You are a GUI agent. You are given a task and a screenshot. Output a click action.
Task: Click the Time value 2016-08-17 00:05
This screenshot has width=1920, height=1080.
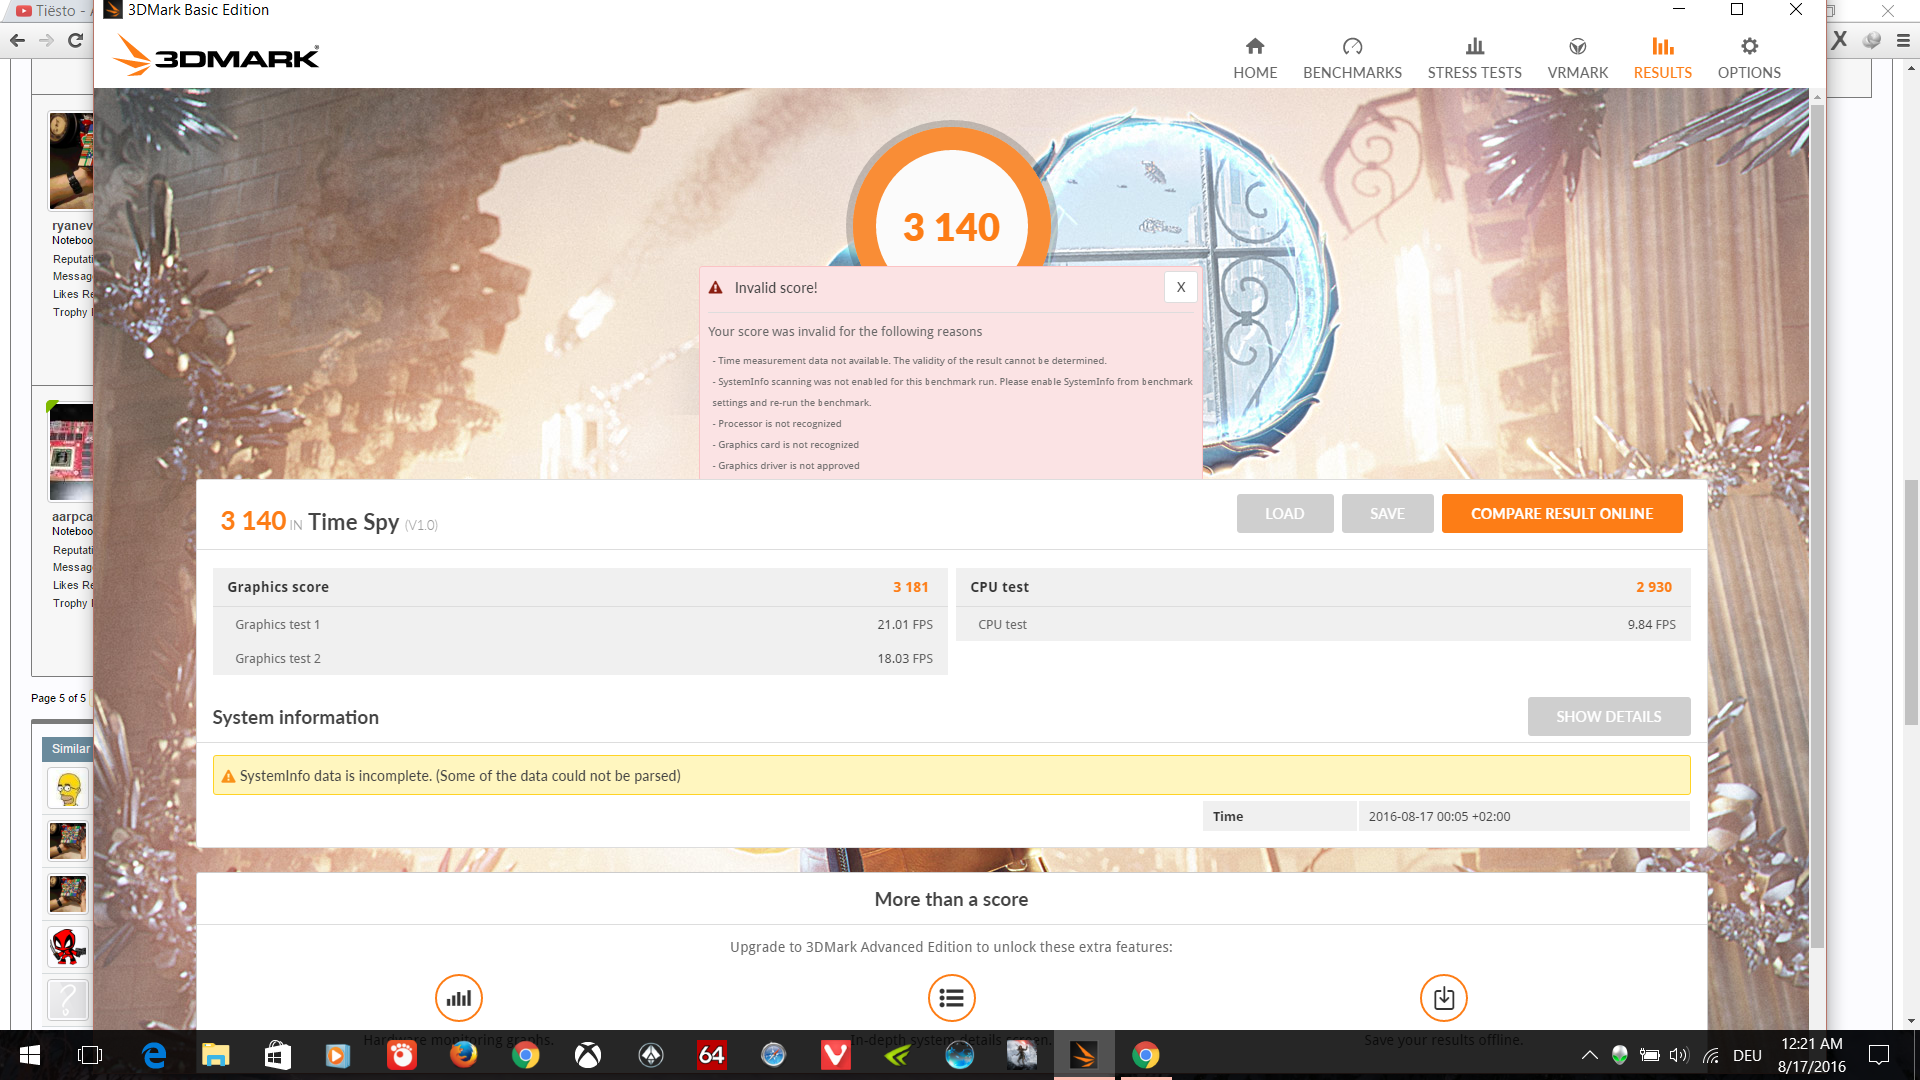1439,817
